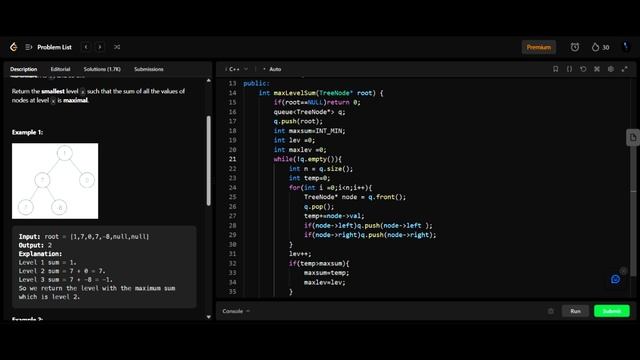Click the 'q.push(root);' code line
Image resolution: width=640 pixels, height=360 pixels.
click(298, 121)
